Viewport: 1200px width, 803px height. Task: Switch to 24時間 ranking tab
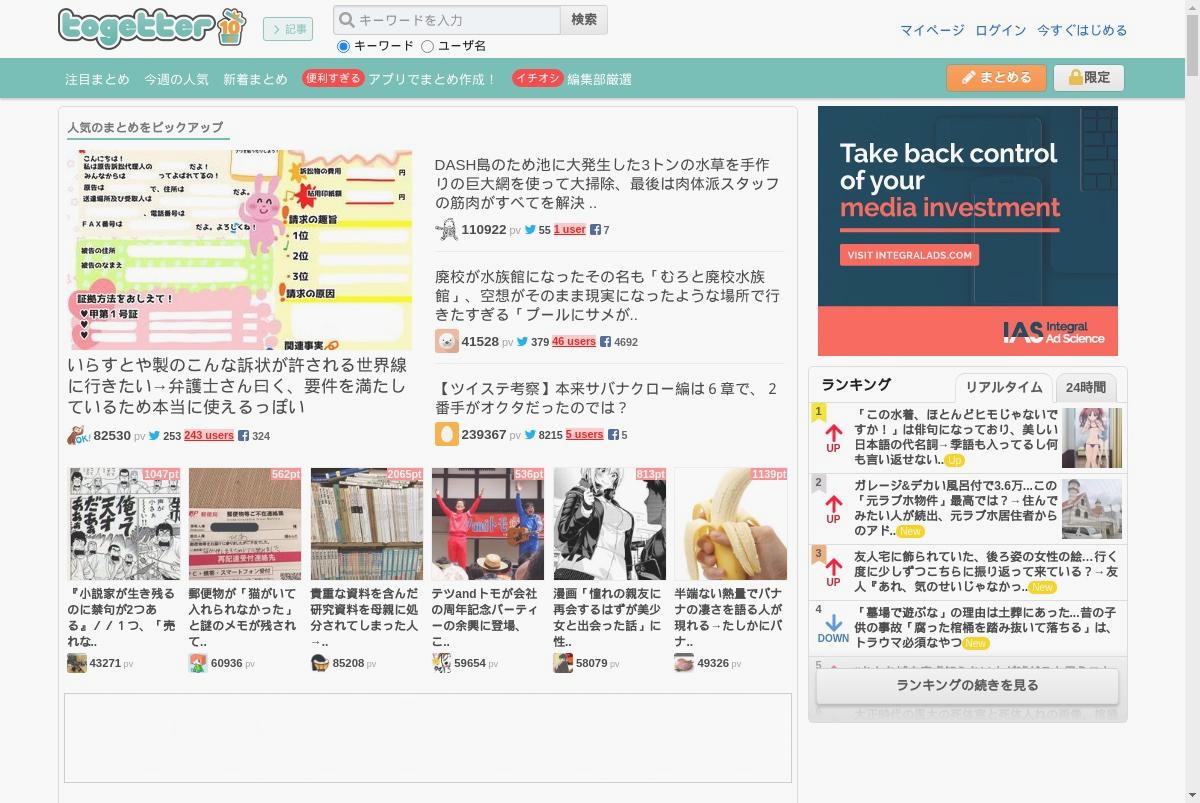(1086, 388)
